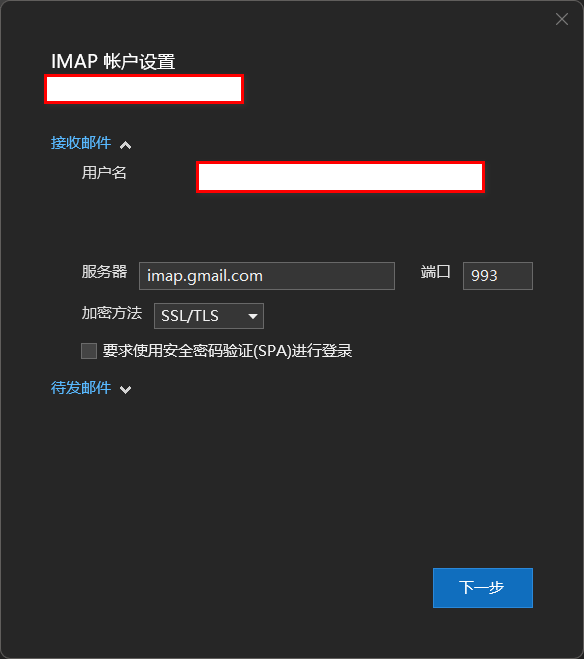The width and height of the screenshot is (584, 659).
Task: Enable the 要求使用安全密码验证(SPA) checkbox
Action: click(x=89, y=351)
